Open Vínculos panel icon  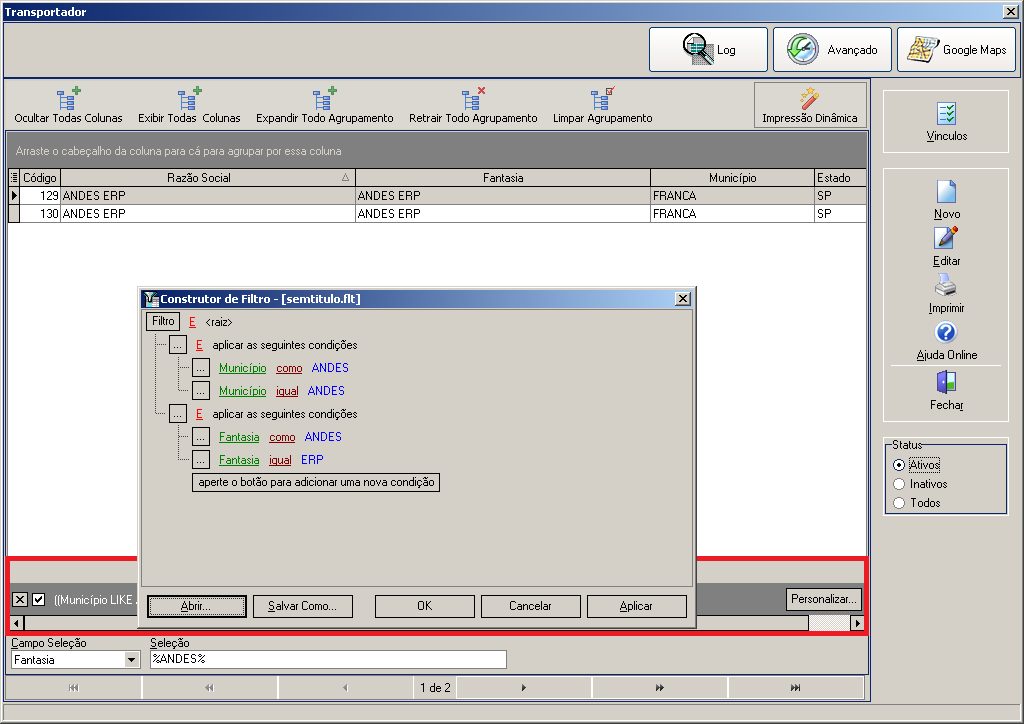[x=946, y=114]
